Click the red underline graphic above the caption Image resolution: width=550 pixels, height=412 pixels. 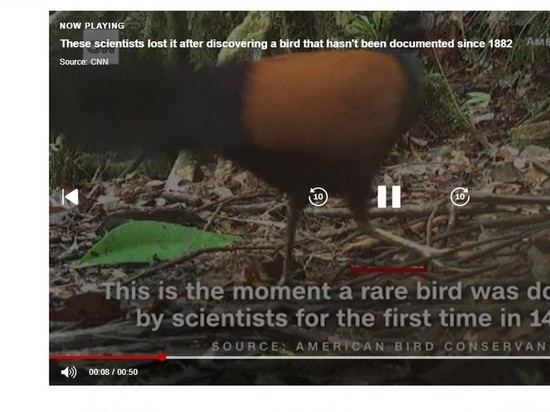point(389,269)
